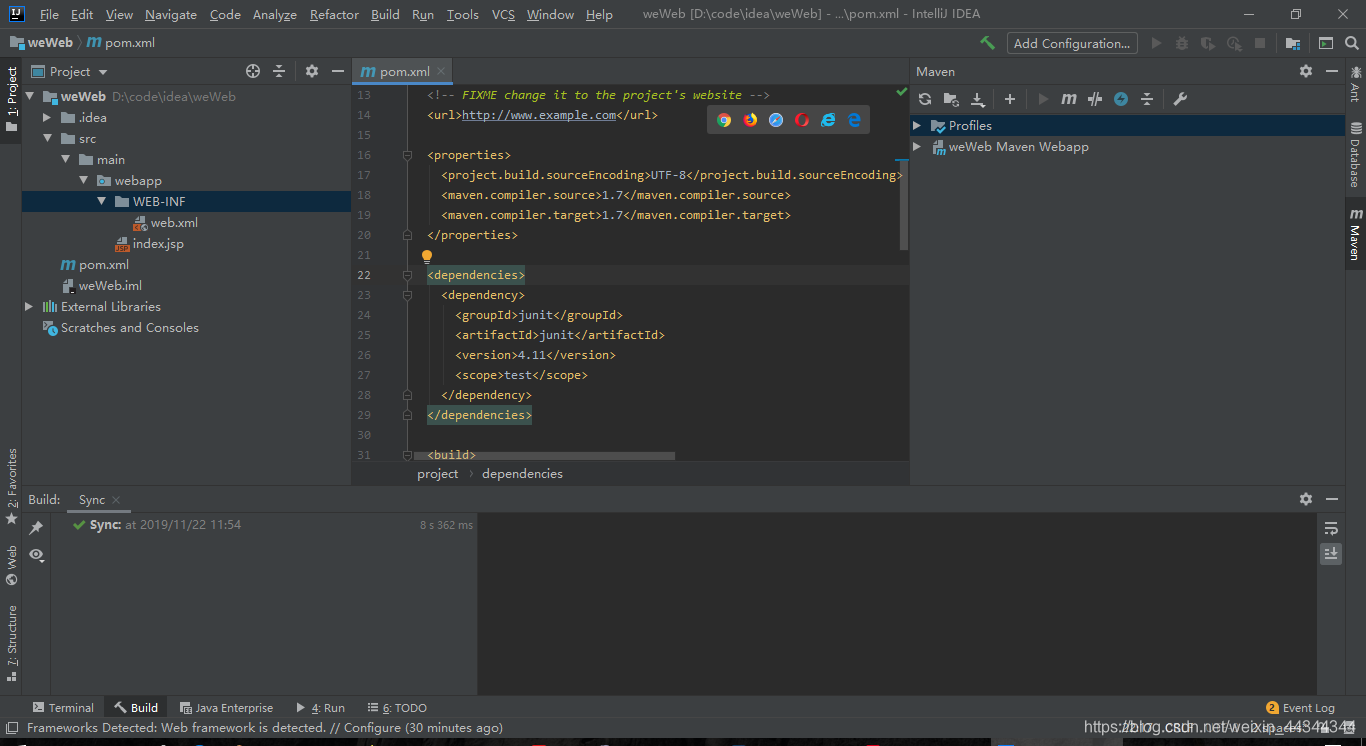Open the Navigate menu
Screen dimensions: 1366x746
click(x=171, y=14)
